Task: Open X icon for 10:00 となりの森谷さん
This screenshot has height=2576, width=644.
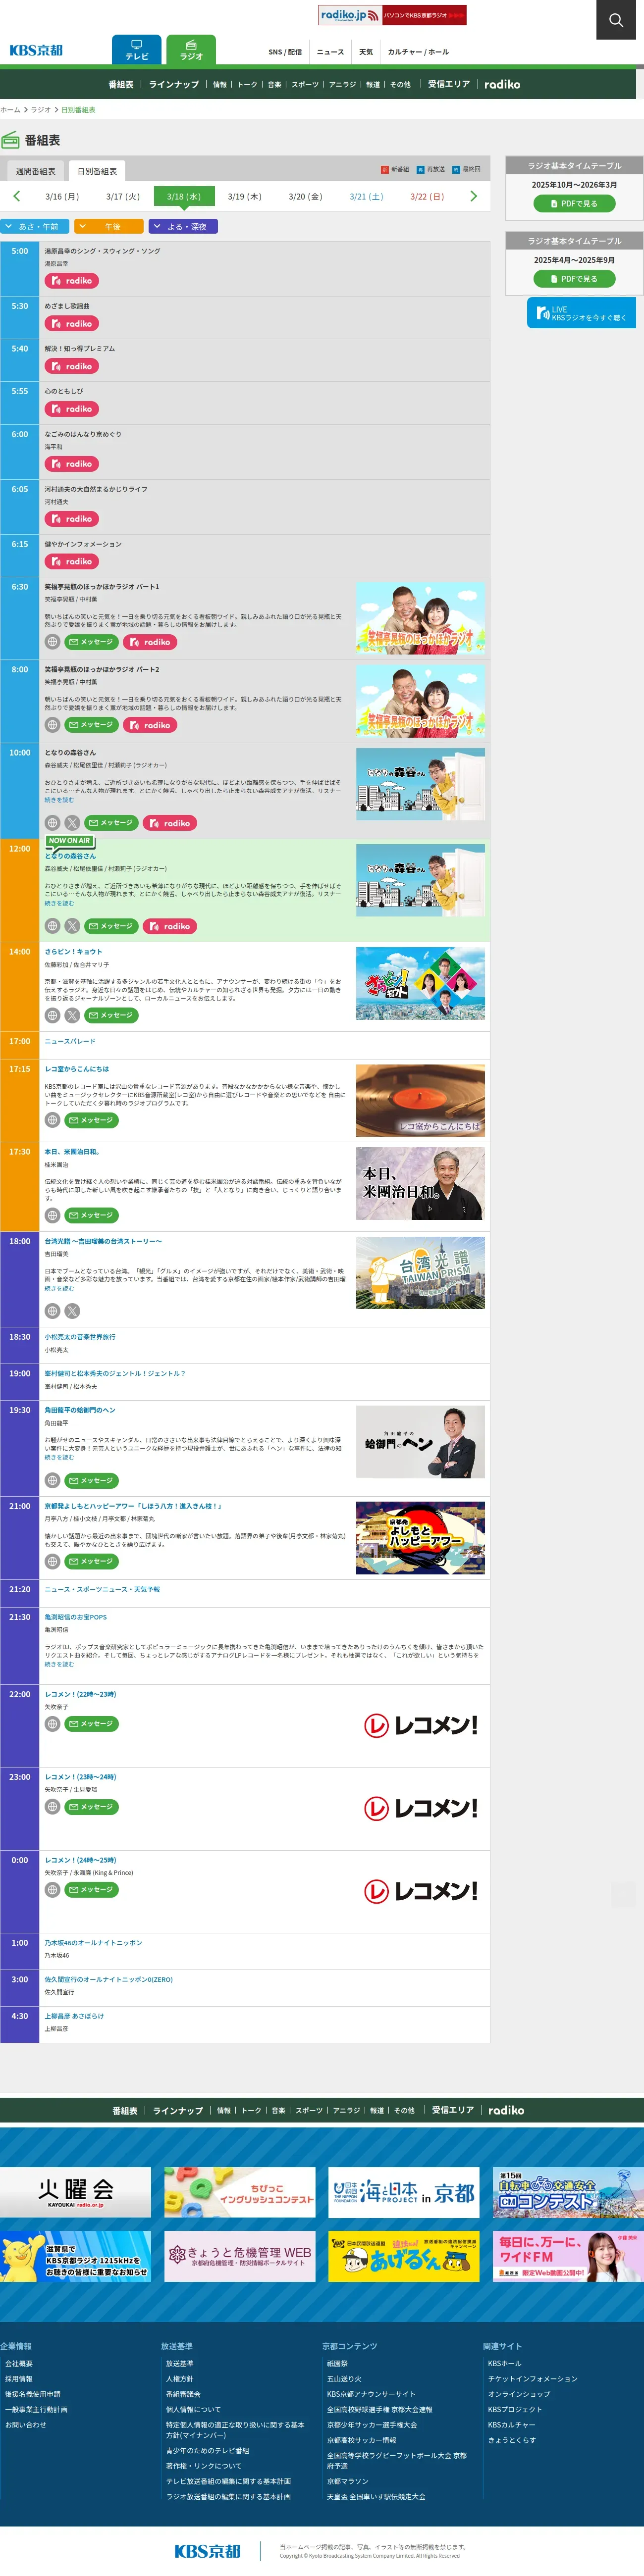Action: (72, 823)
